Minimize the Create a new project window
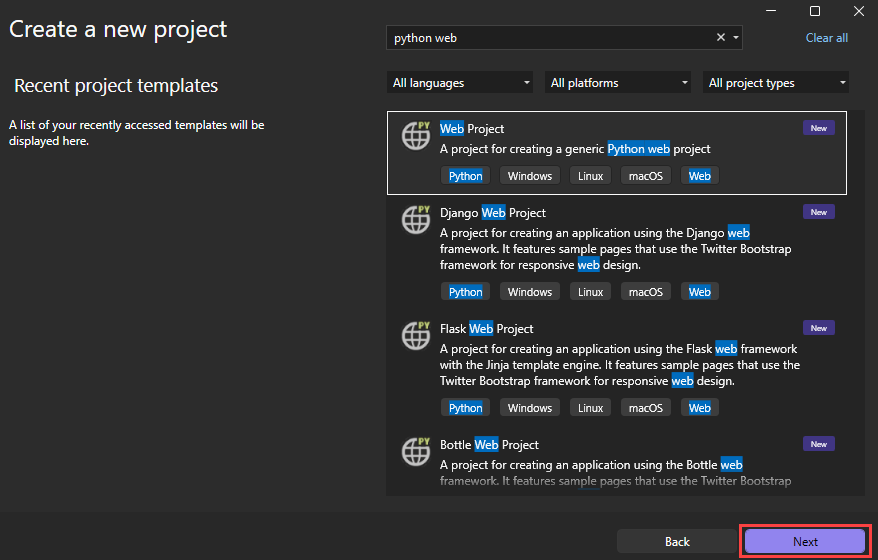The height and width of the screenshot is (560, 878). [771, 11]
